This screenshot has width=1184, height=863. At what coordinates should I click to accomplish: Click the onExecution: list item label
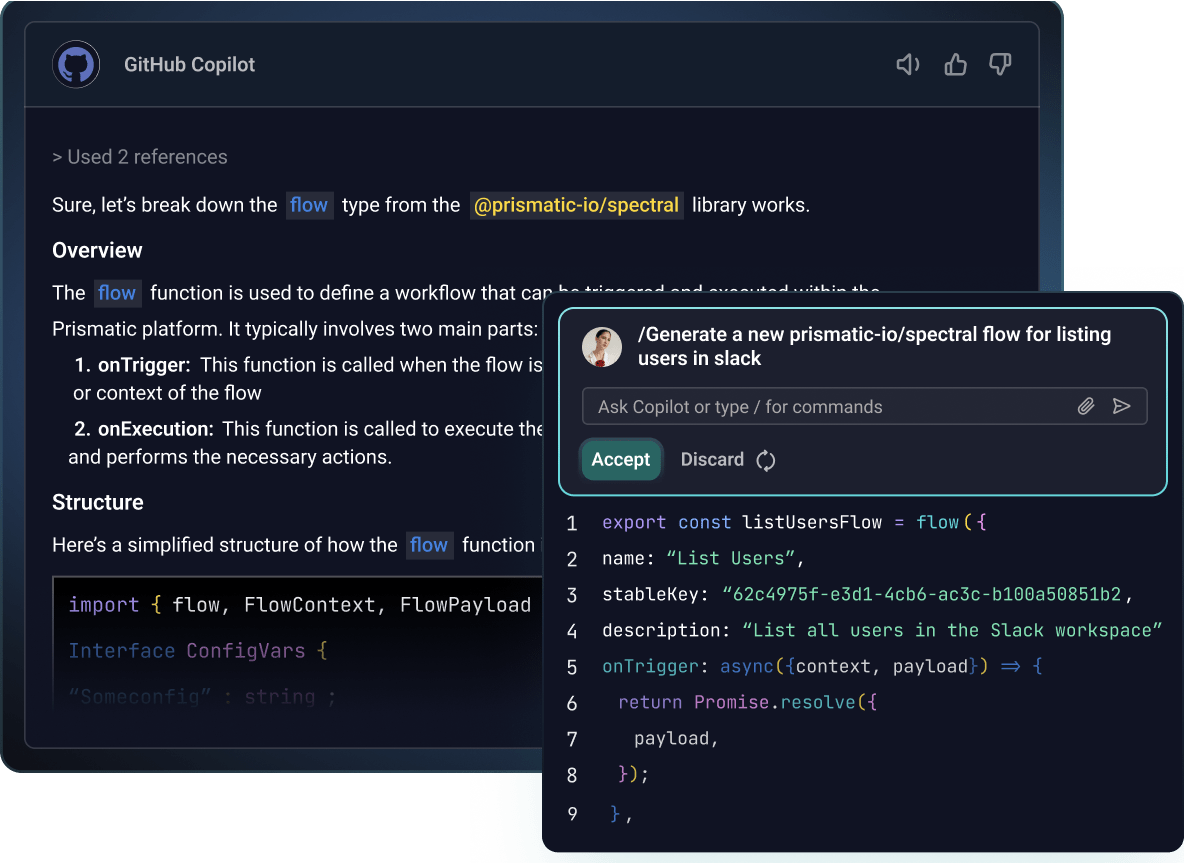pos(156,429)
